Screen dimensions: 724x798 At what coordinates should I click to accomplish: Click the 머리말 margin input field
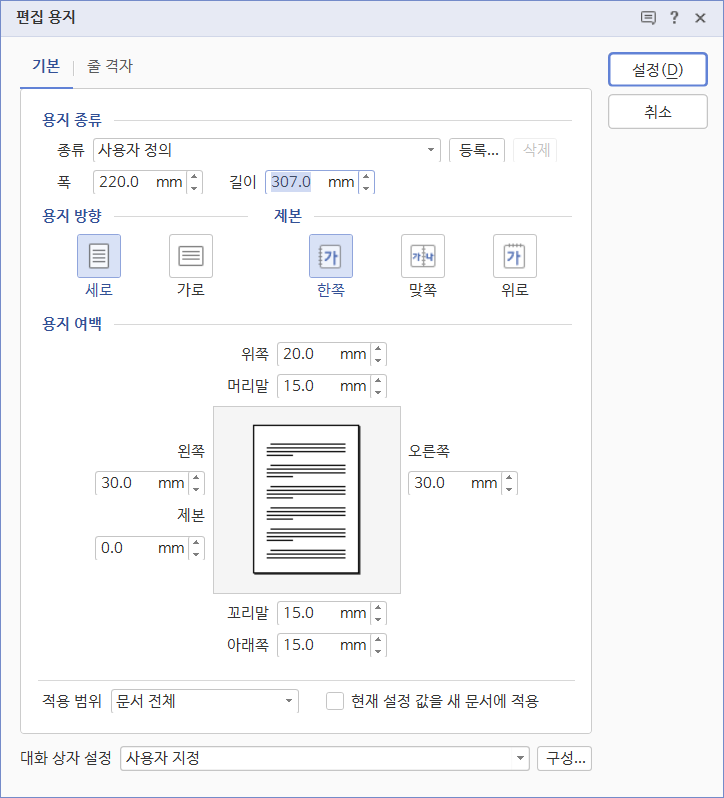tap(324, 386)
